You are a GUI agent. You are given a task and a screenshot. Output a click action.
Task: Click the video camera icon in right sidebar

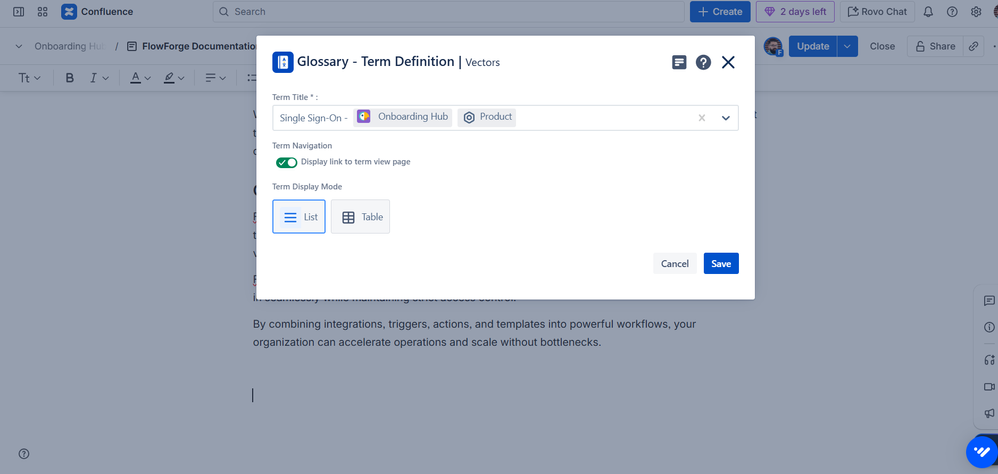(989, 387)
